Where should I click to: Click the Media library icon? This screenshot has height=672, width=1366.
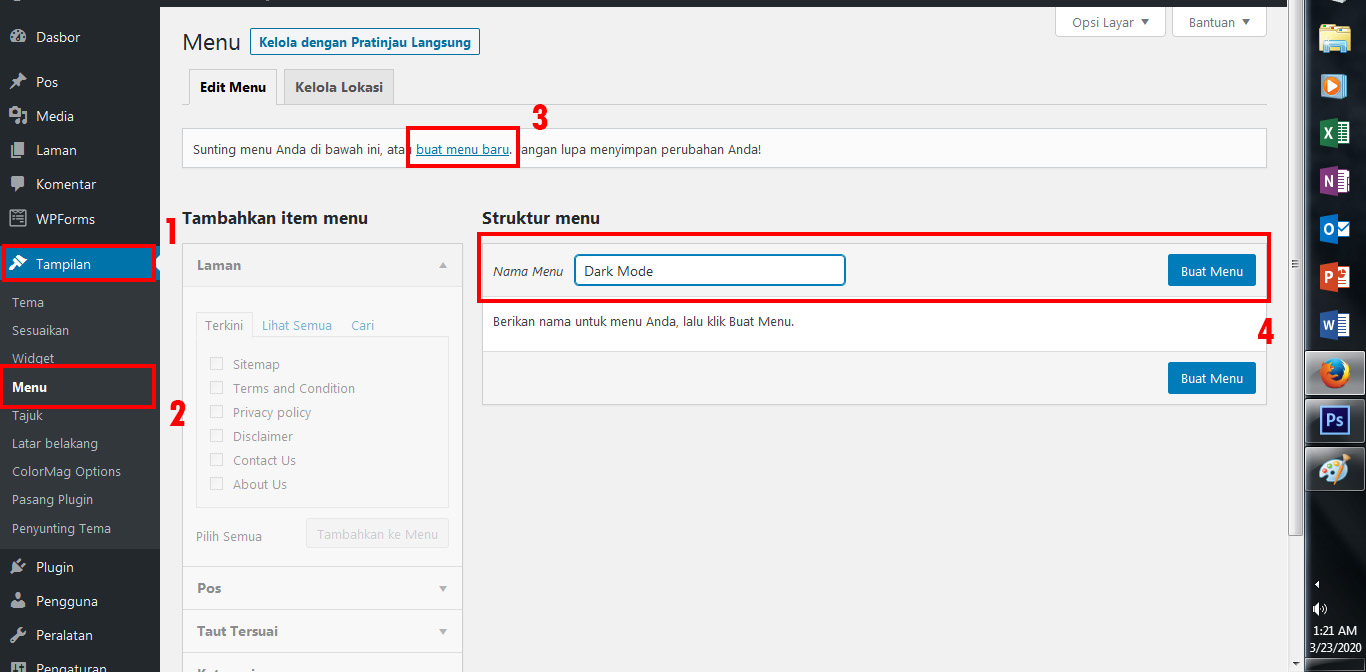pos(17,116)
